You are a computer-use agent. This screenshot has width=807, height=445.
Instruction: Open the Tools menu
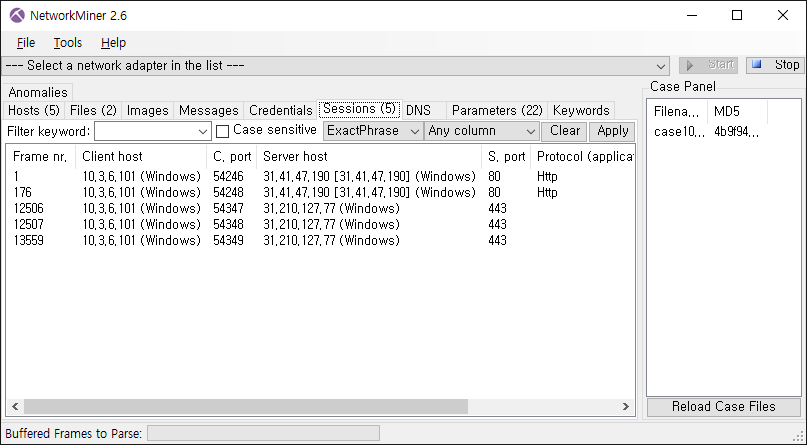[67, 43]
